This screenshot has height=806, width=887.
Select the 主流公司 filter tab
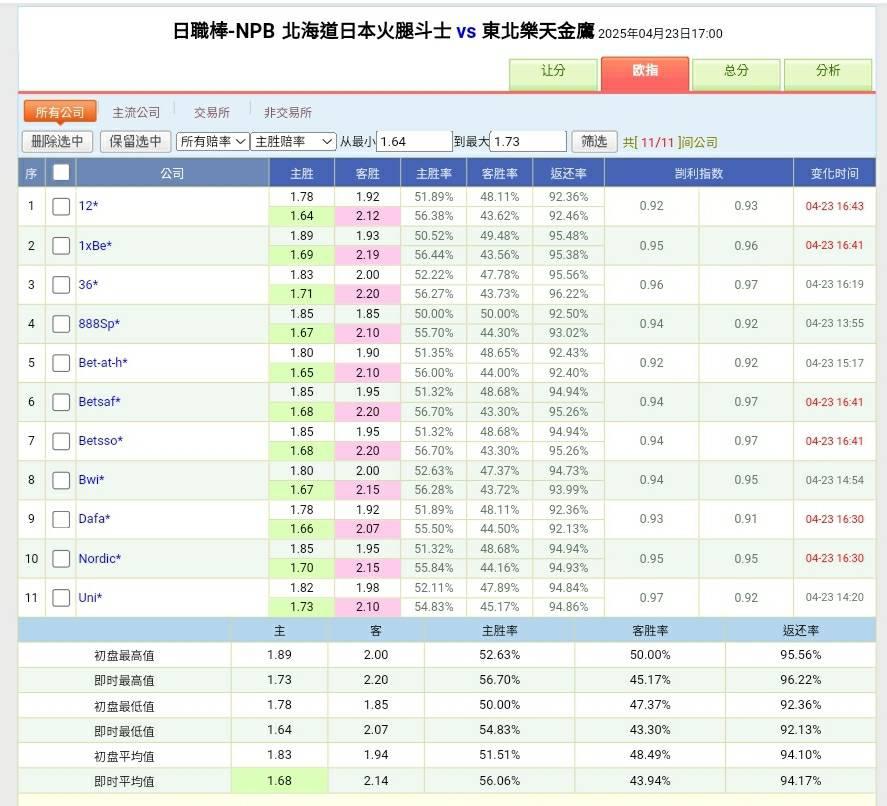[x=136, y=113]
